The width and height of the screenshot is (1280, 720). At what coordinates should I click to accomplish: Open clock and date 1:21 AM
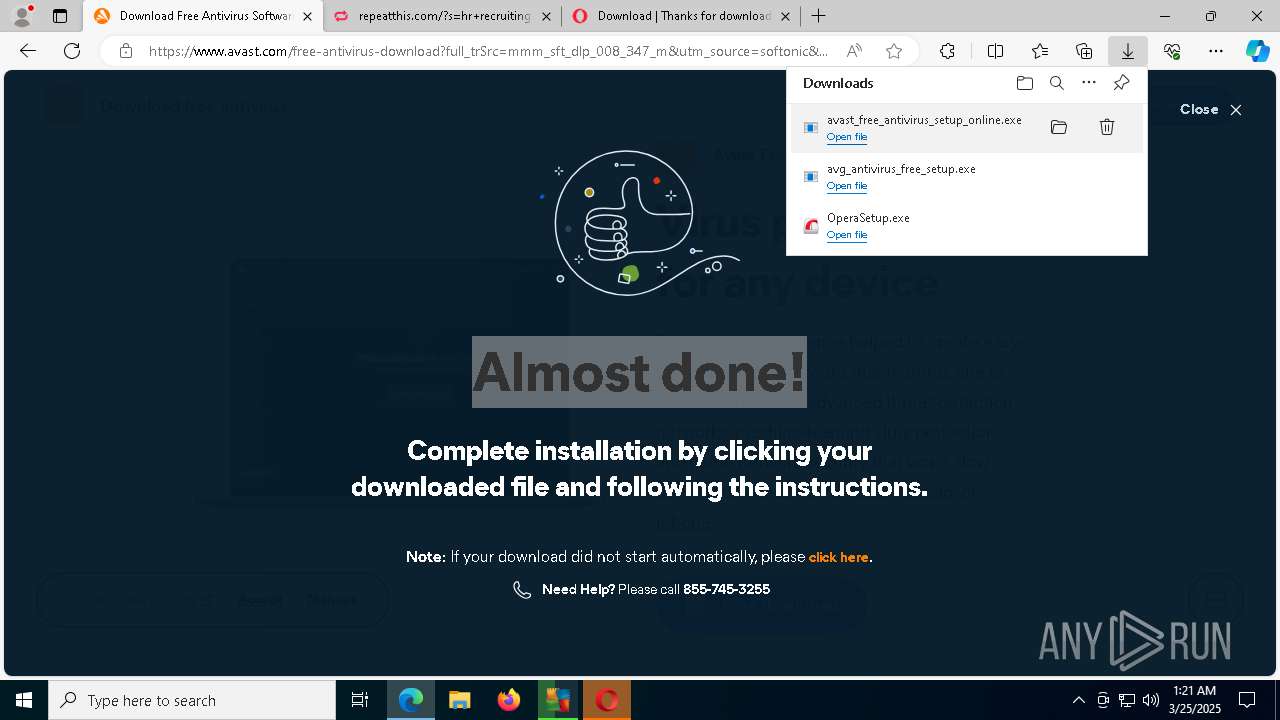(1194, 700)
